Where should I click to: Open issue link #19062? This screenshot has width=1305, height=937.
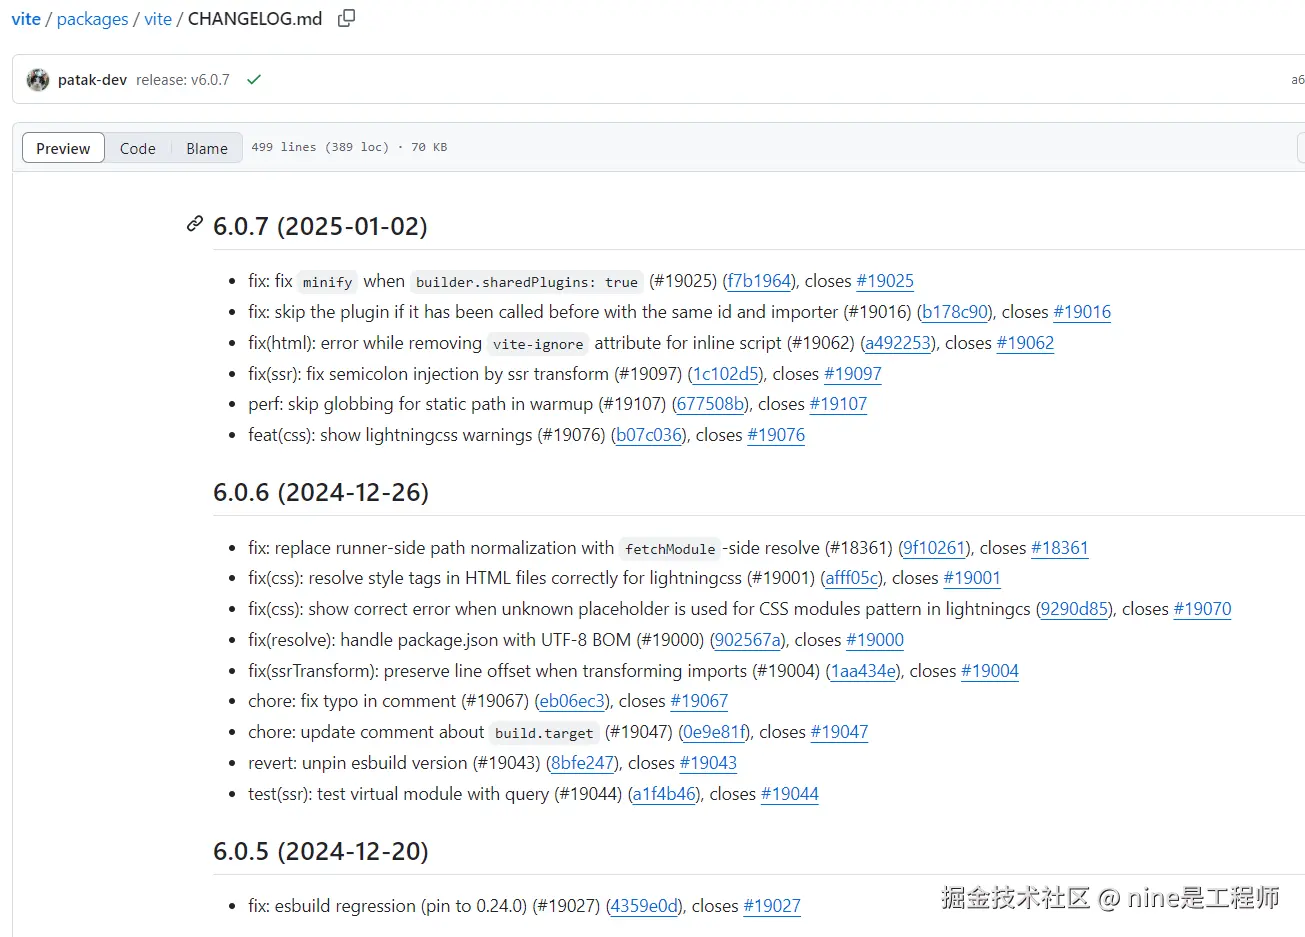point(1025,343)
